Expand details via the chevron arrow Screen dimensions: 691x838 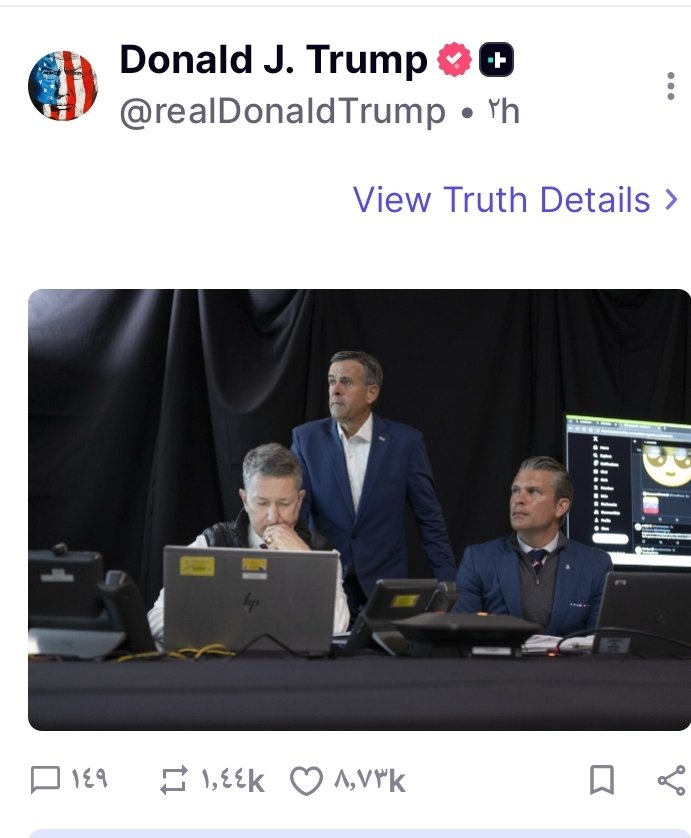[671, 199]
